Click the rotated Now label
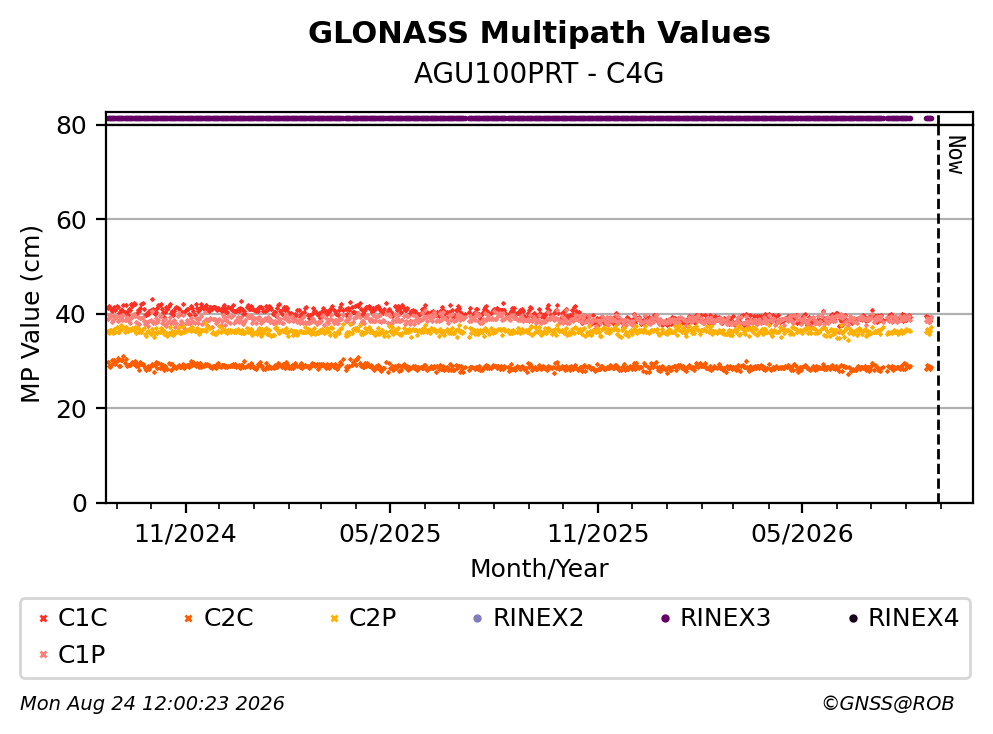Viewport: 993px width, 734px height. [956, 155]
